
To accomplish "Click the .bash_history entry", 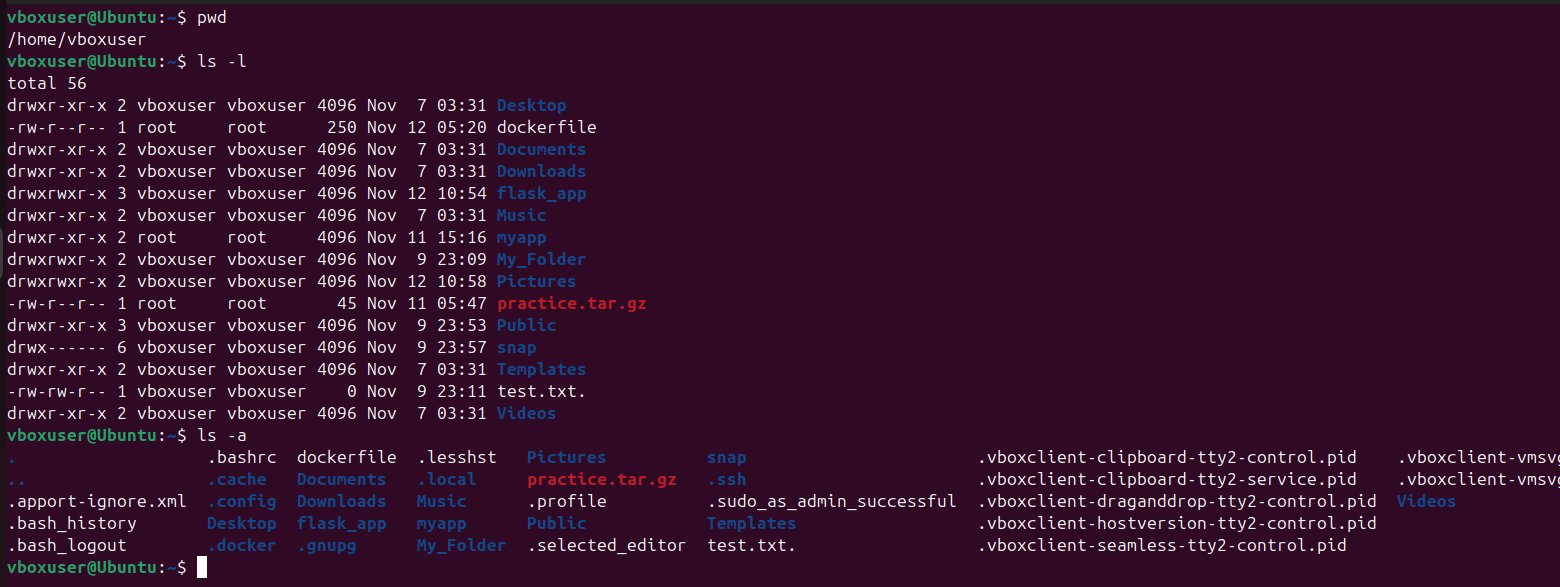I will click(x=72, y=524).
